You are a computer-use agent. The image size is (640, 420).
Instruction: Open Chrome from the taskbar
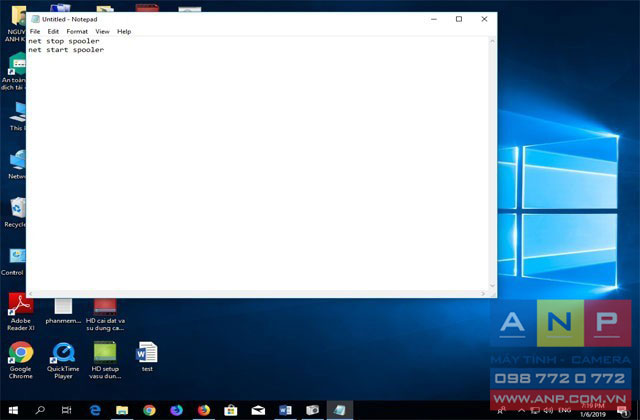[149, 410]
